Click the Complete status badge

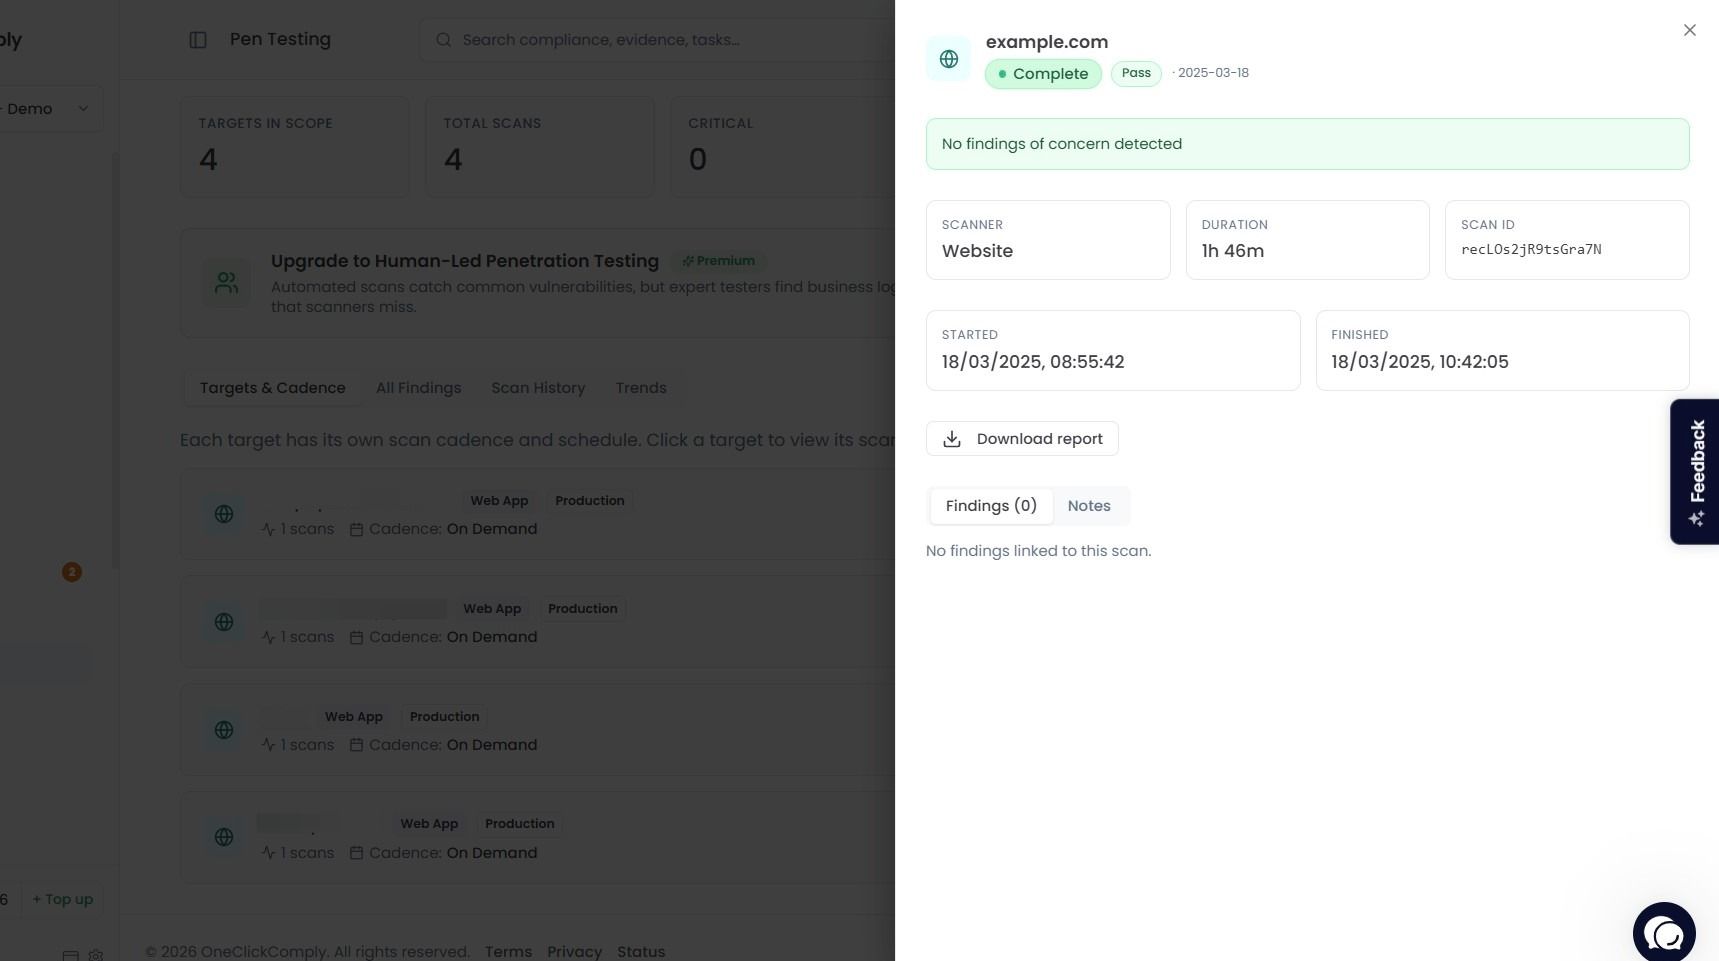coord(1043,74)
